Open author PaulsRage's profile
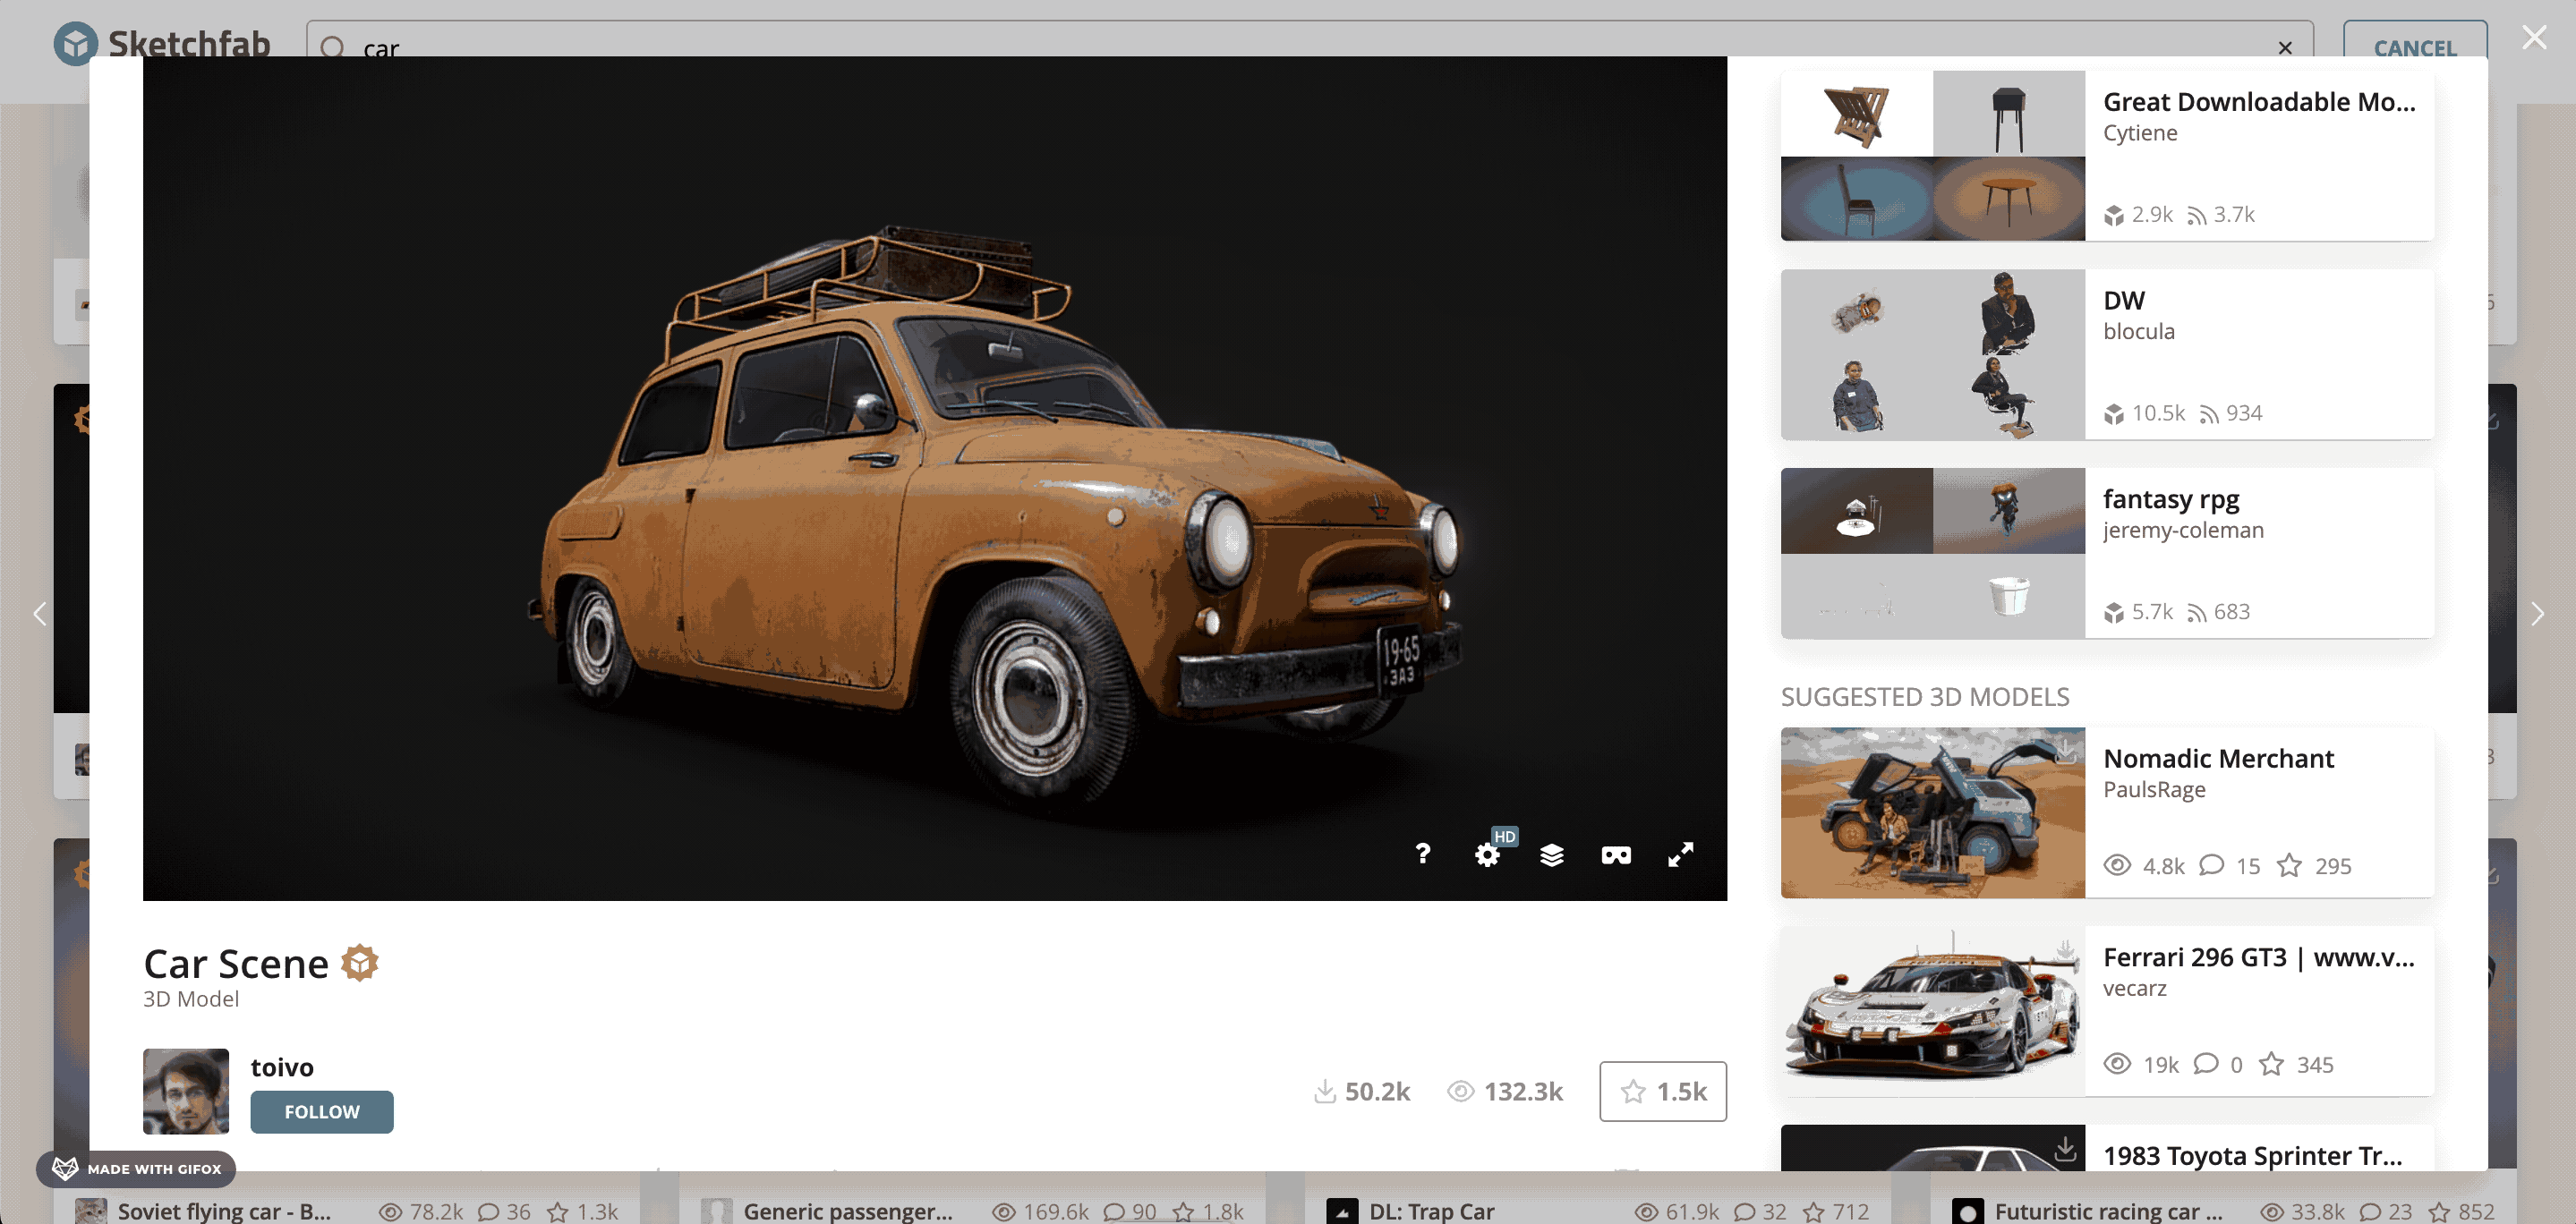The width and height of the screenshot is (2576, 1224). click(2154, 789)
